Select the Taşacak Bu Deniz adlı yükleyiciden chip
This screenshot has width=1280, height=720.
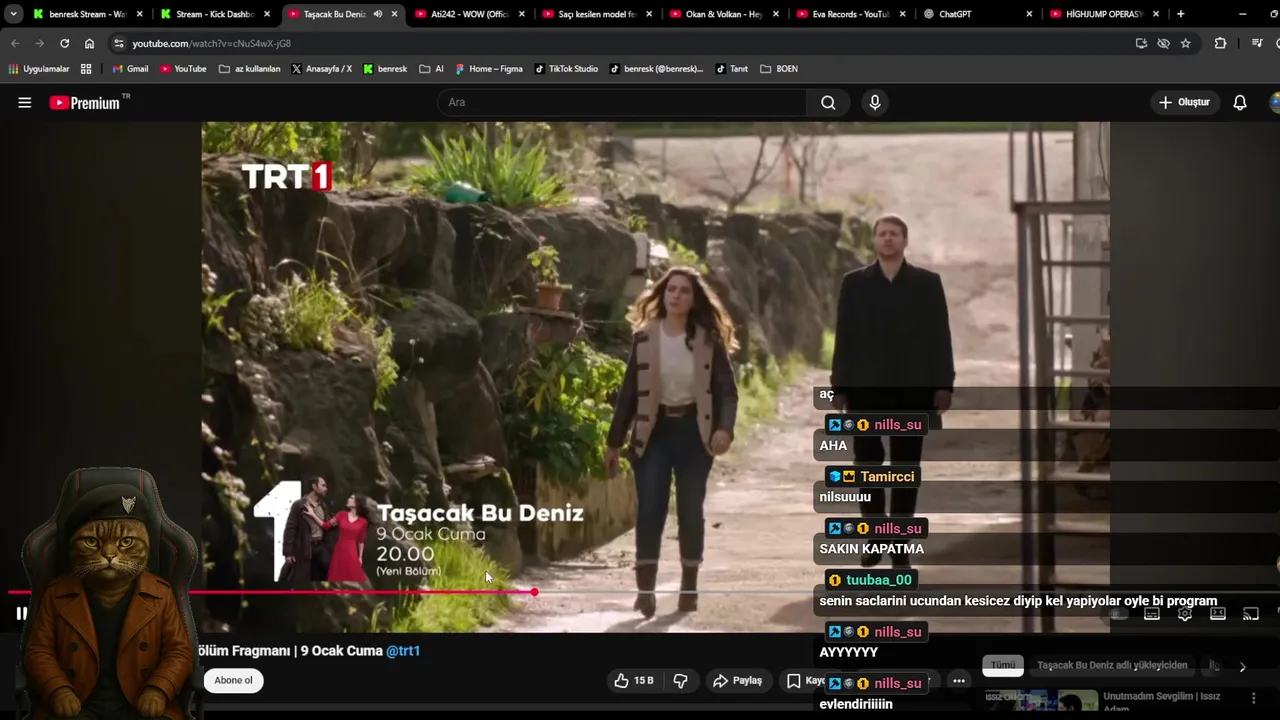pyautogui.click(x=1112, y=665)
